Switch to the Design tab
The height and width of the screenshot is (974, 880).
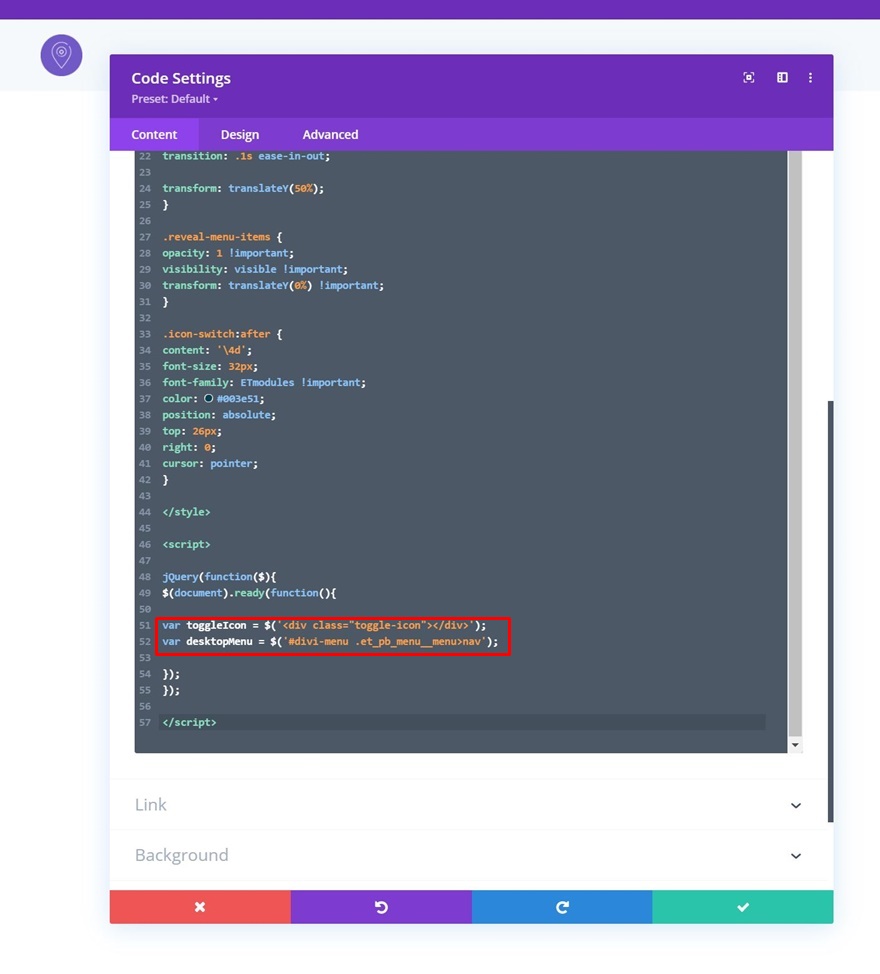[240, 134]
